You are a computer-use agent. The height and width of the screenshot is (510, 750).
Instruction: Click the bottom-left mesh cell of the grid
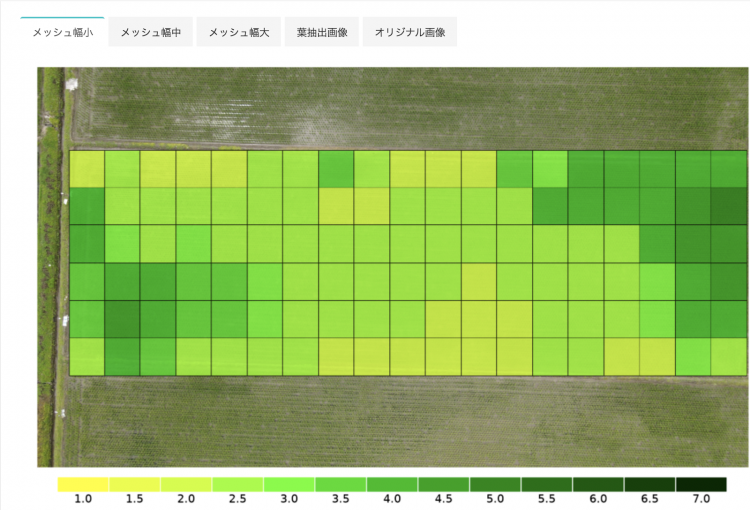pyautogui.click(x=87, y=357)
